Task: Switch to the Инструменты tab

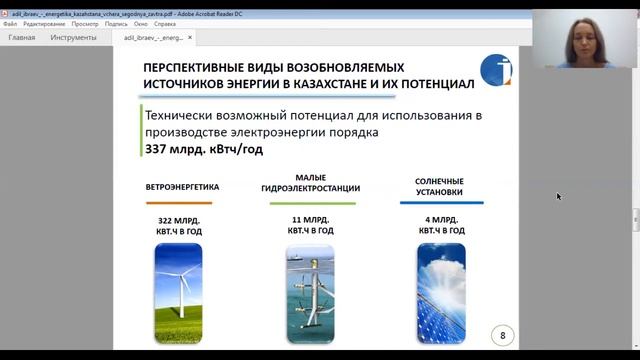Action: (x=73, y=38)
